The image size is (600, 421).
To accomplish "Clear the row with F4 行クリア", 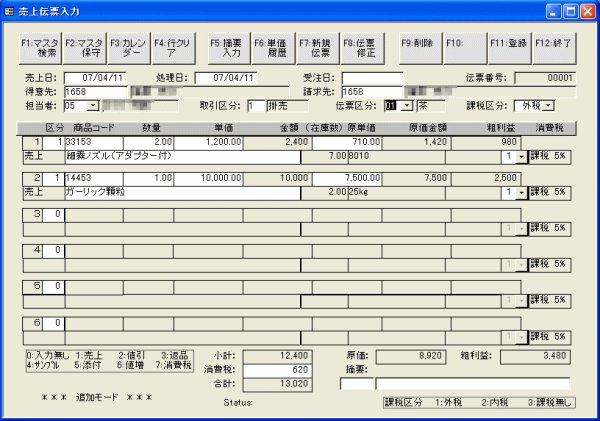I will 174,48.
